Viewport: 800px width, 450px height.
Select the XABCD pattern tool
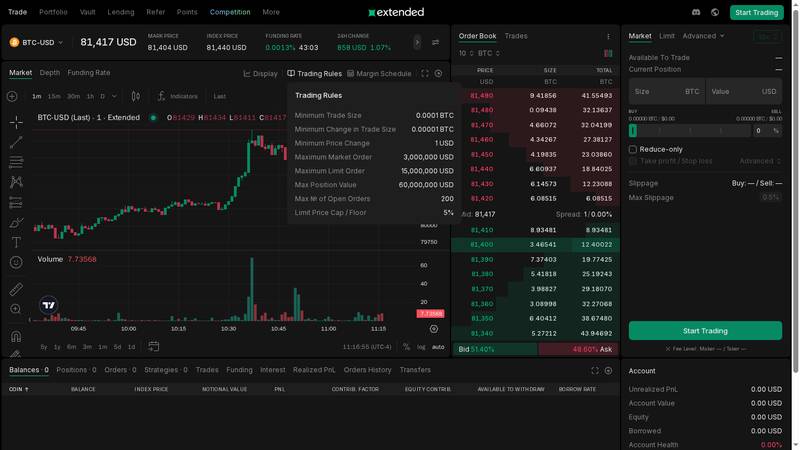pos(16,182)
